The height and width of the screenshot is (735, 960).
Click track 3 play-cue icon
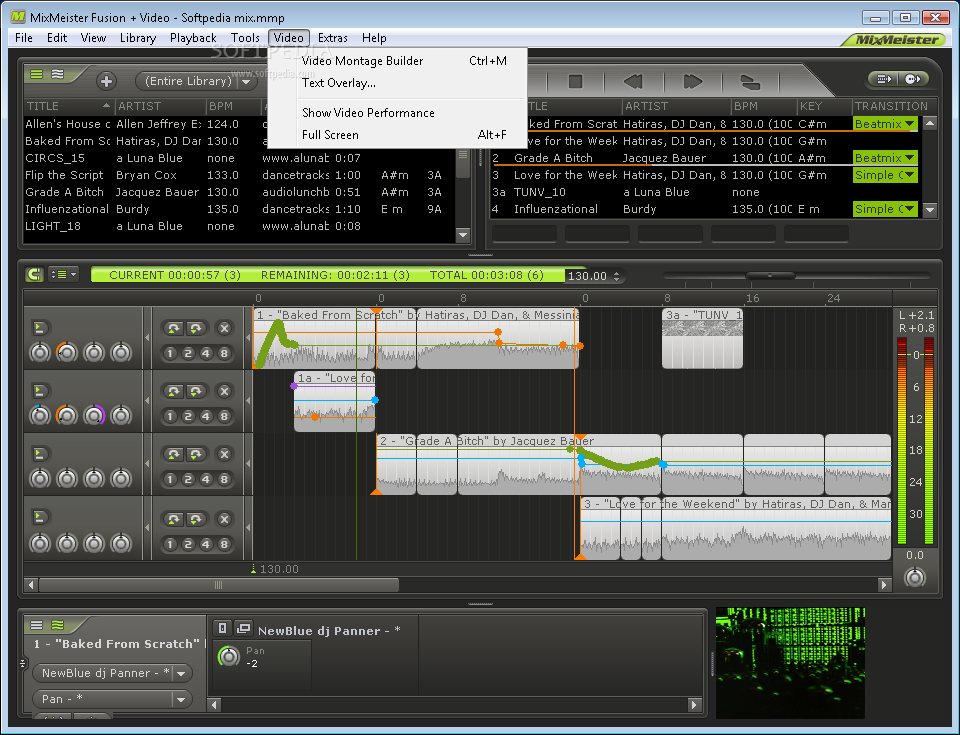coord(39,454)
